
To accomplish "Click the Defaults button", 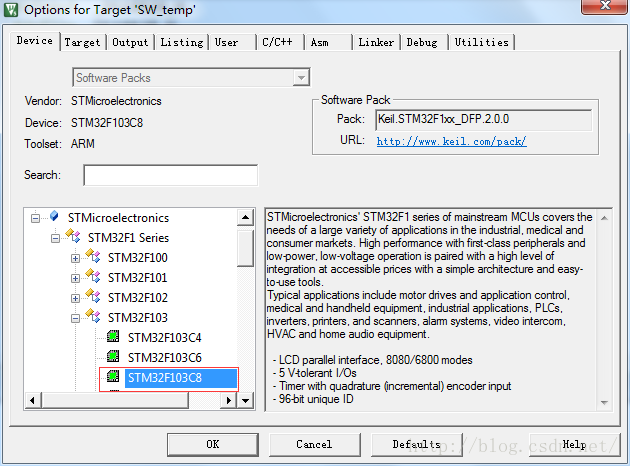I will coord(417,444).
